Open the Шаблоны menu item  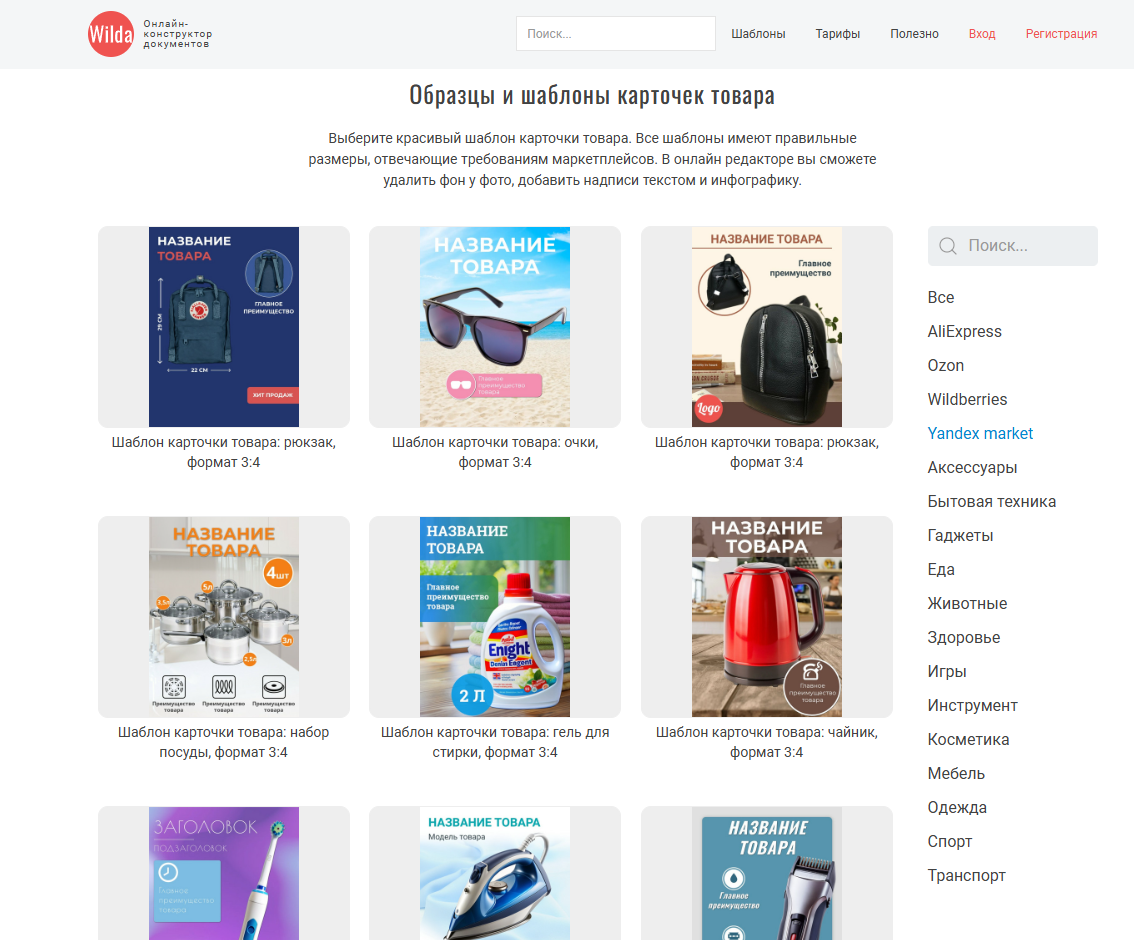758,34
